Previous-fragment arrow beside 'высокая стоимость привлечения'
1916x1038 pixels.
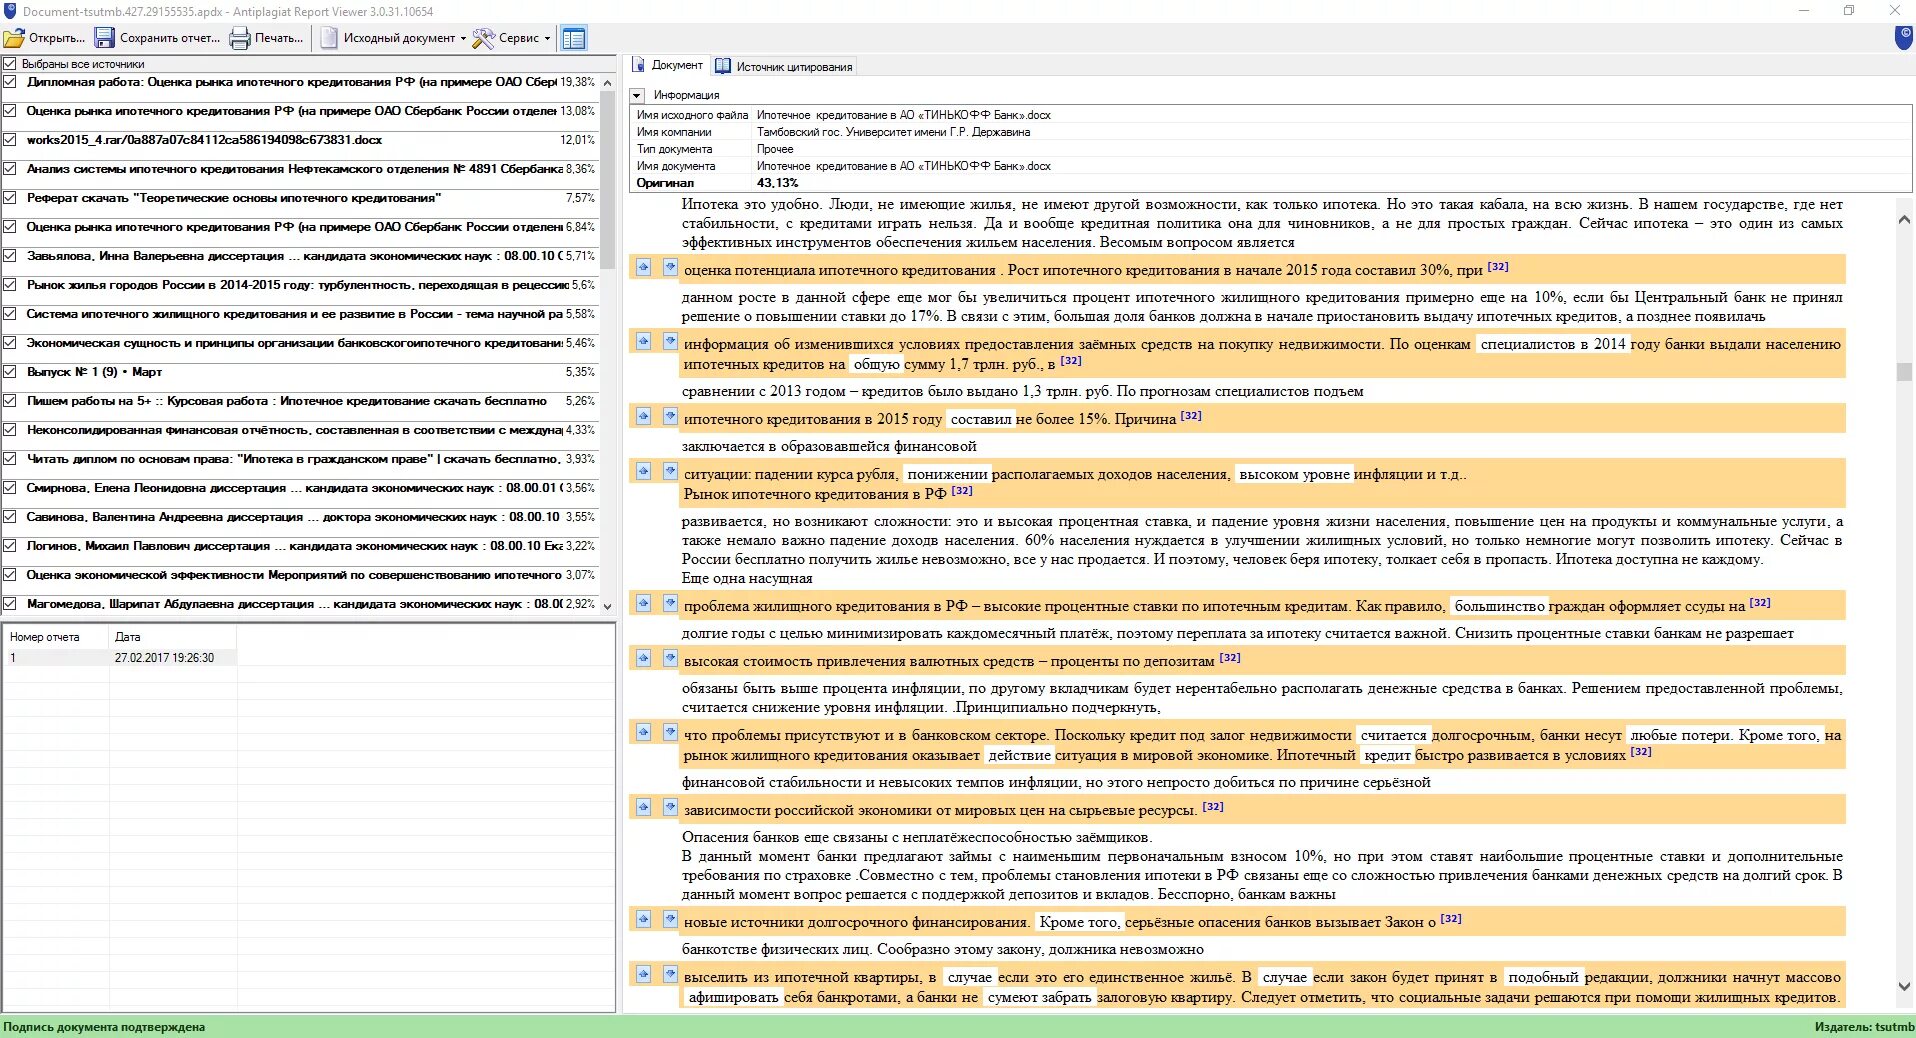coord(644,658)
